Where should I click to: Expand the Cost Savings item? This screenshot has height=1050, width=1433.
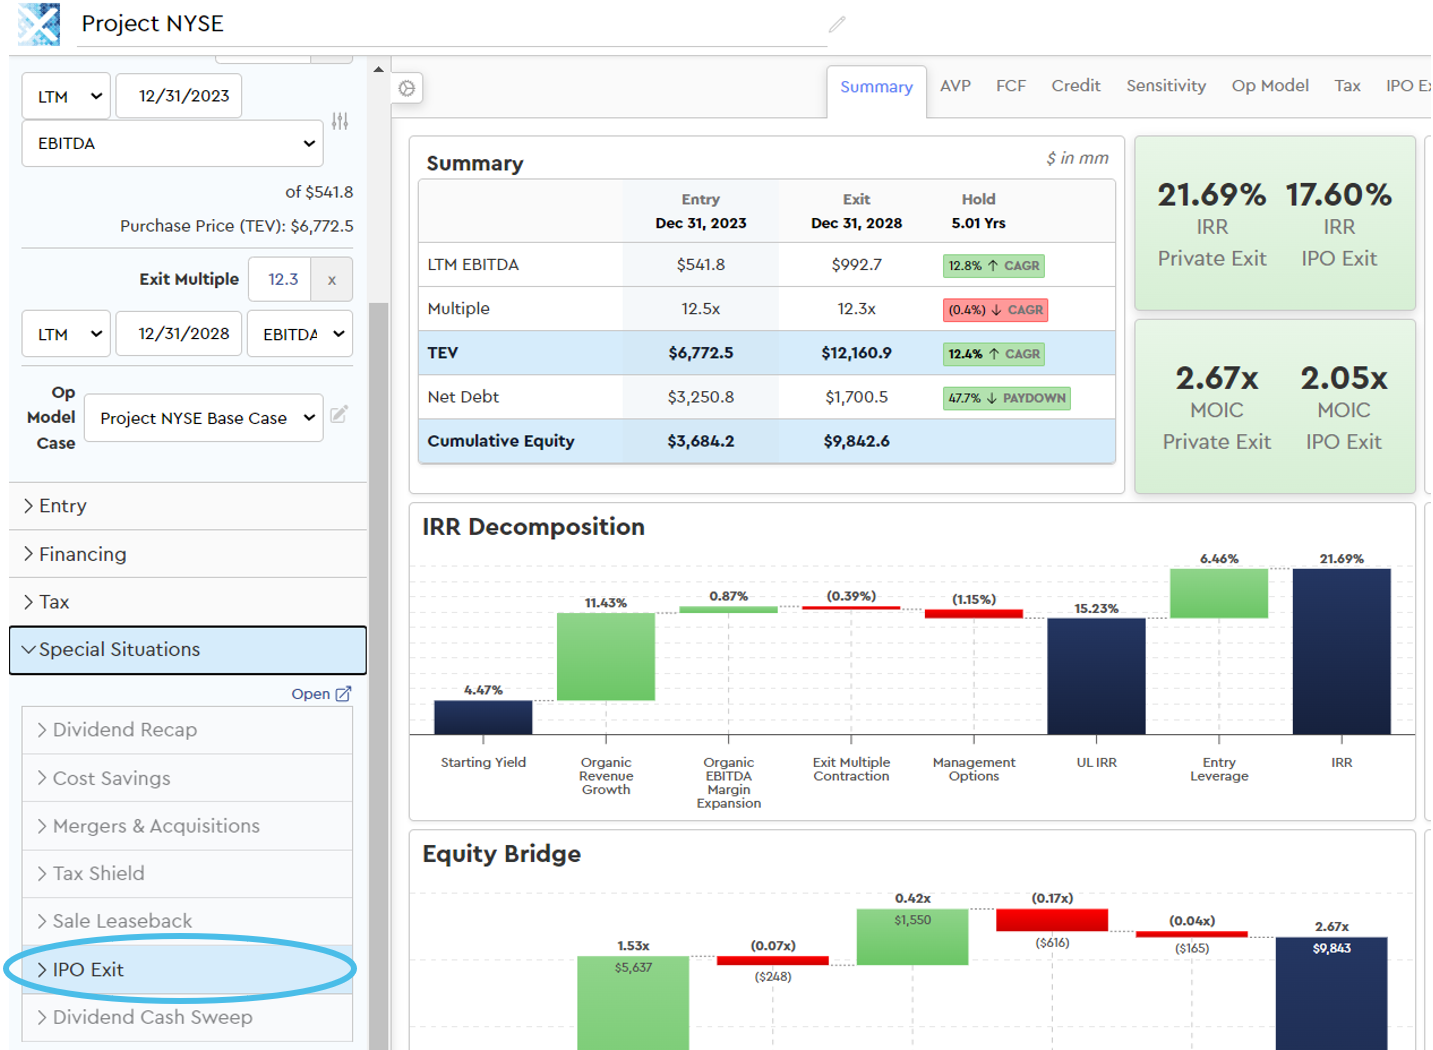(187, 778)
